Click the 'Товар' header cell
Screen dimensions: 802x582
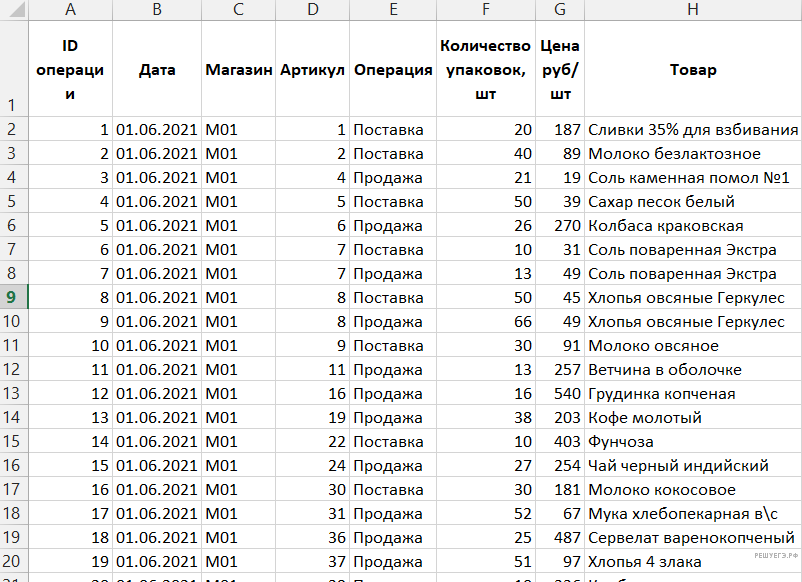tap(692, 70)
